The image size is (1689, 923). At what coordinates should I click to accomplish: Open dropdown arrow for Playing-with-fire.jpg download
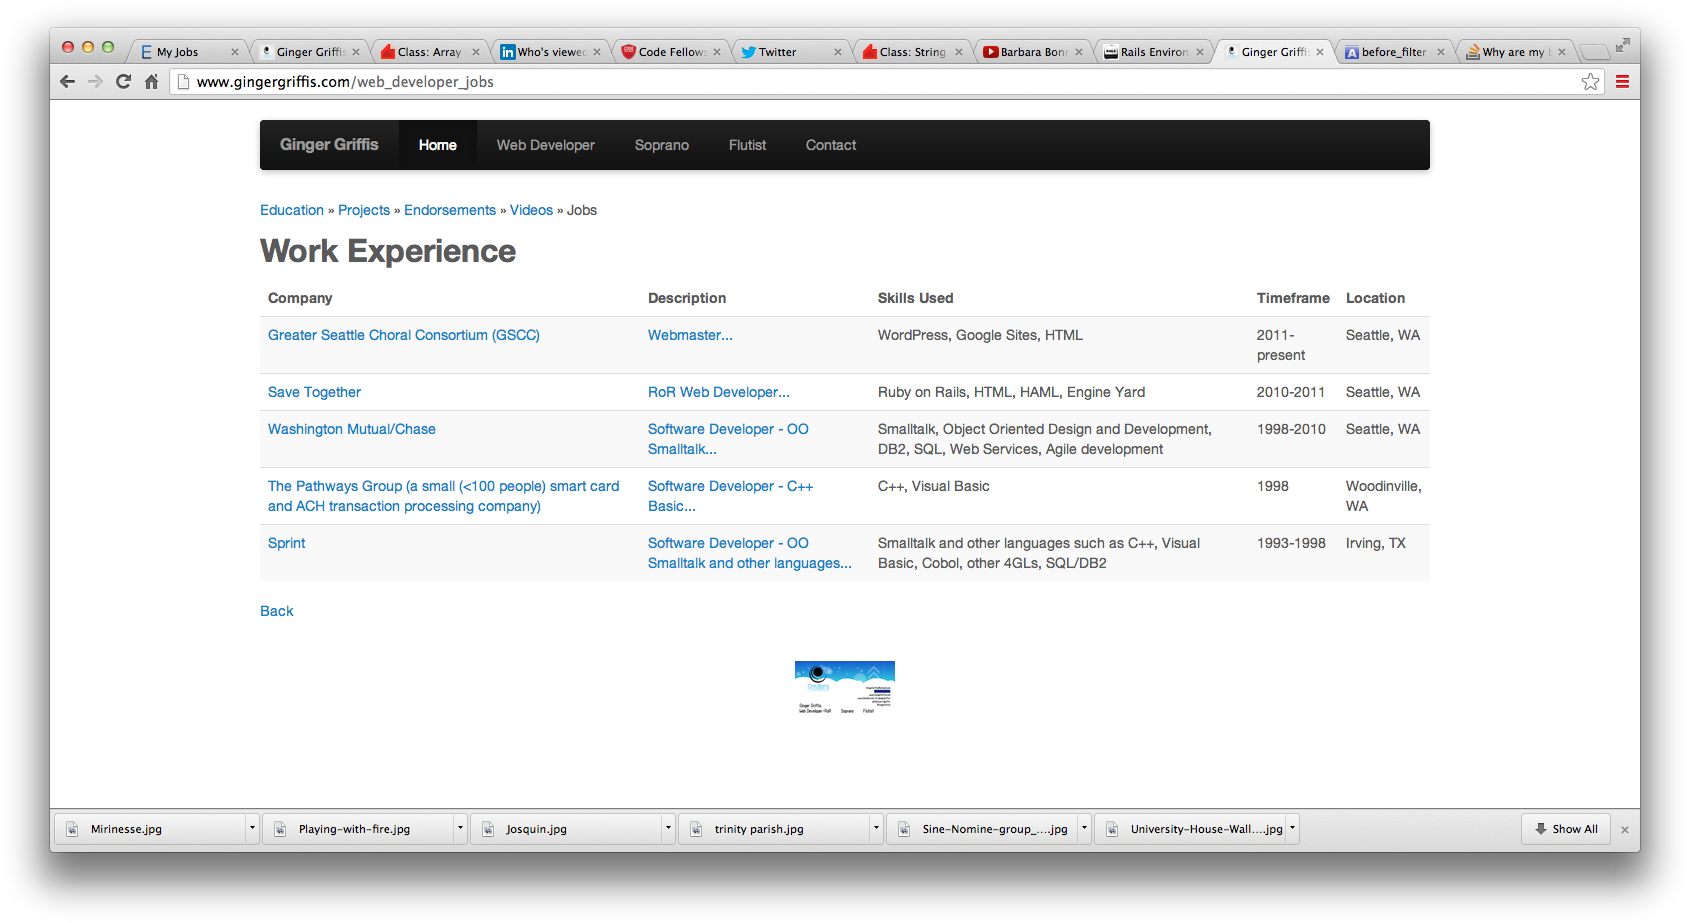[460, 829]
